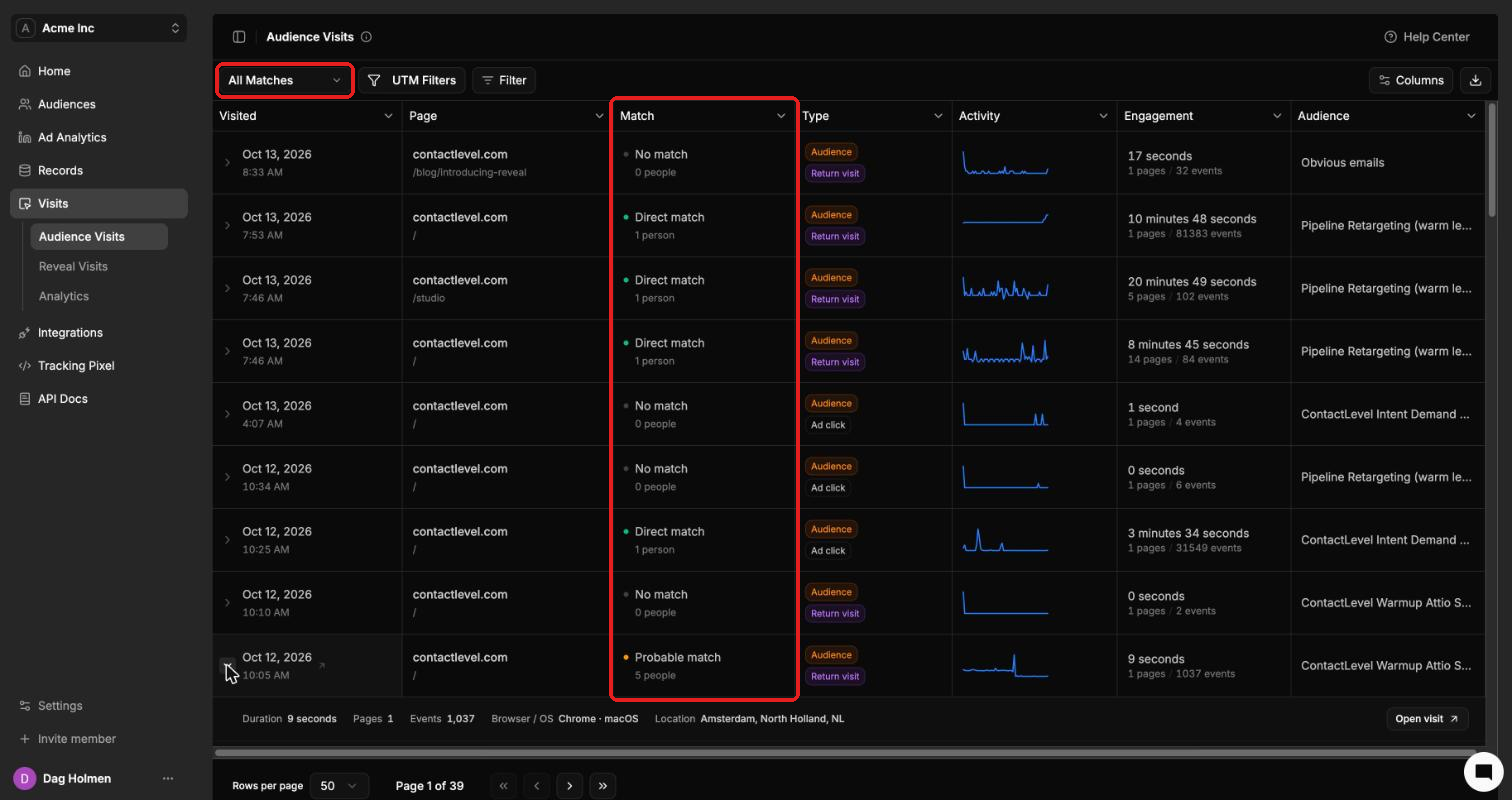Click the /blog/introducing-reveal page path
The height and width of the screenshot is (800, 1512).
coord(470,172)
